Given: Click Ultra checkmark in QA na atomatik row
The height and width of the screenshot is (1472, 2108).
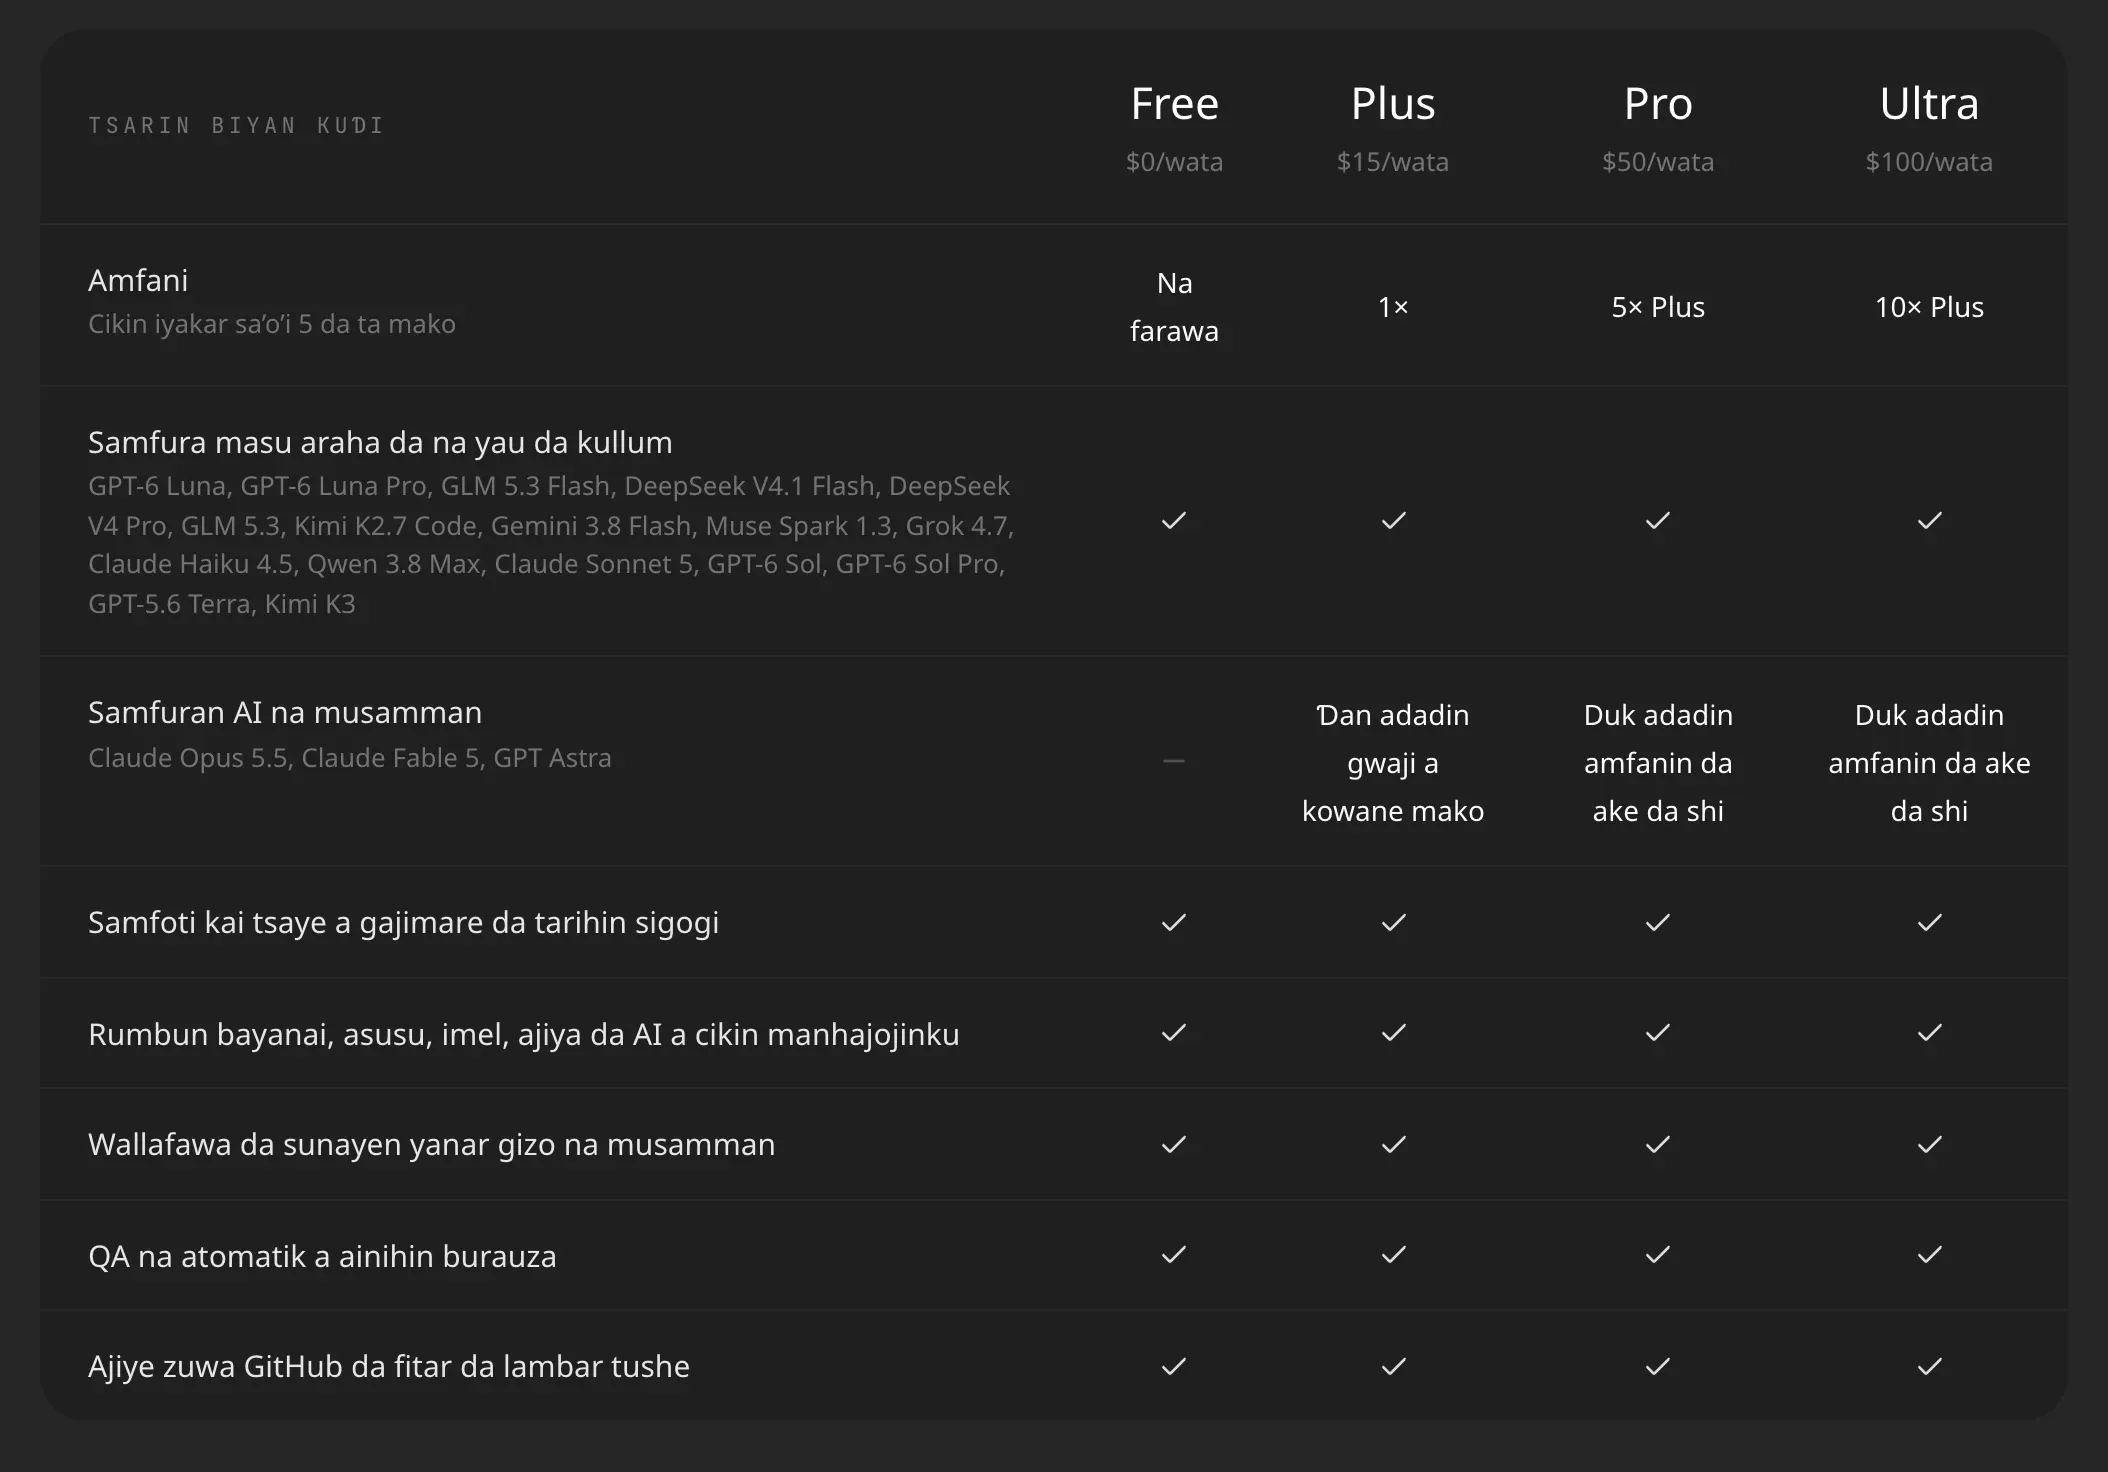Looking at the screenshot, I should [1929, 1254].
